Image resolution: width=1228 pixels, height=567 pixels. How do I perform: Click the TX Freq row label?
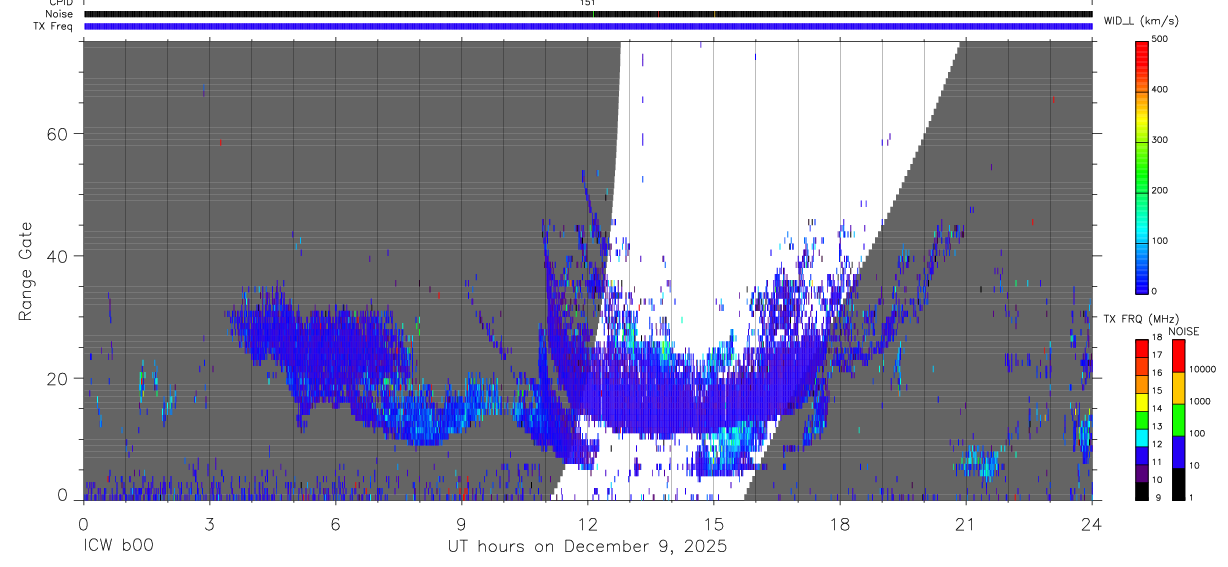point(54,26)
